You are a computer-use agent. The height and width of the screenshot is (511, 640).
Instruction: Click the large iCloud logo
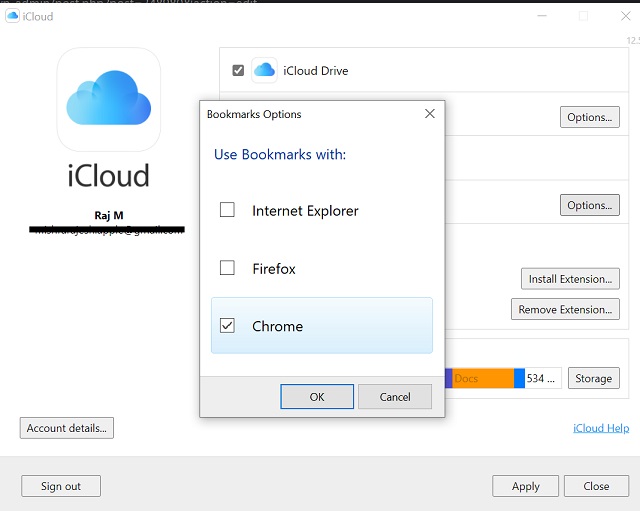[x=109, y=99]
